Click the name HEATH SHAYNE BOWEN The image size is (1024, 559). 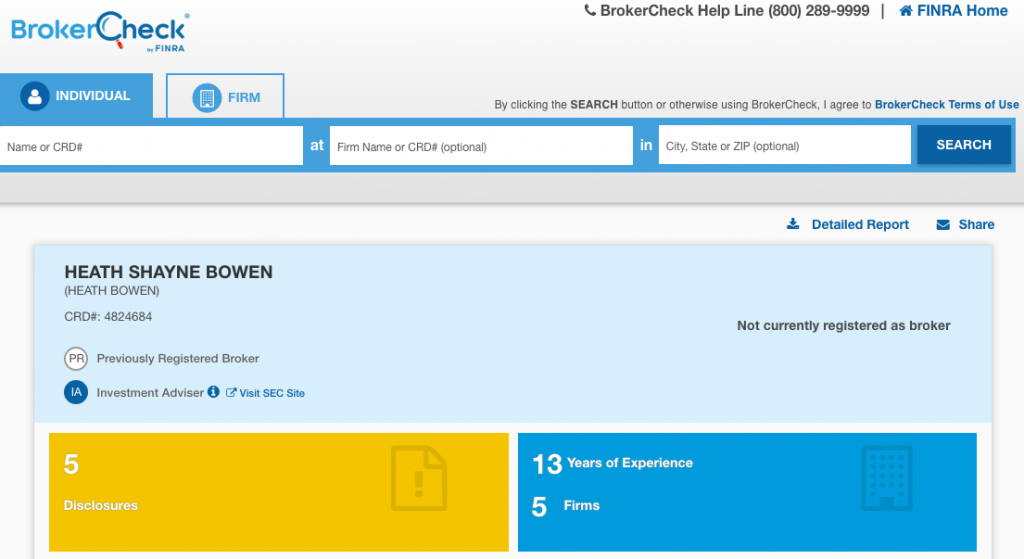pos(168,272)
